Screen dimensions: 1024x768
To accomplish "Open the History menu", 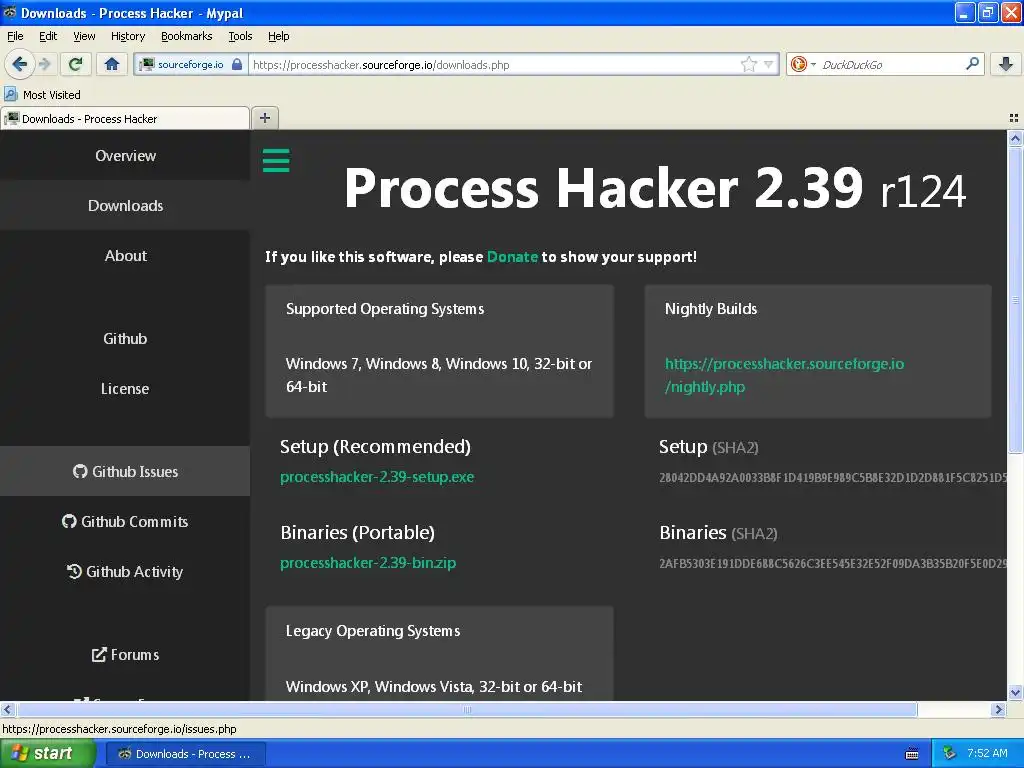I will click(127, 36).
